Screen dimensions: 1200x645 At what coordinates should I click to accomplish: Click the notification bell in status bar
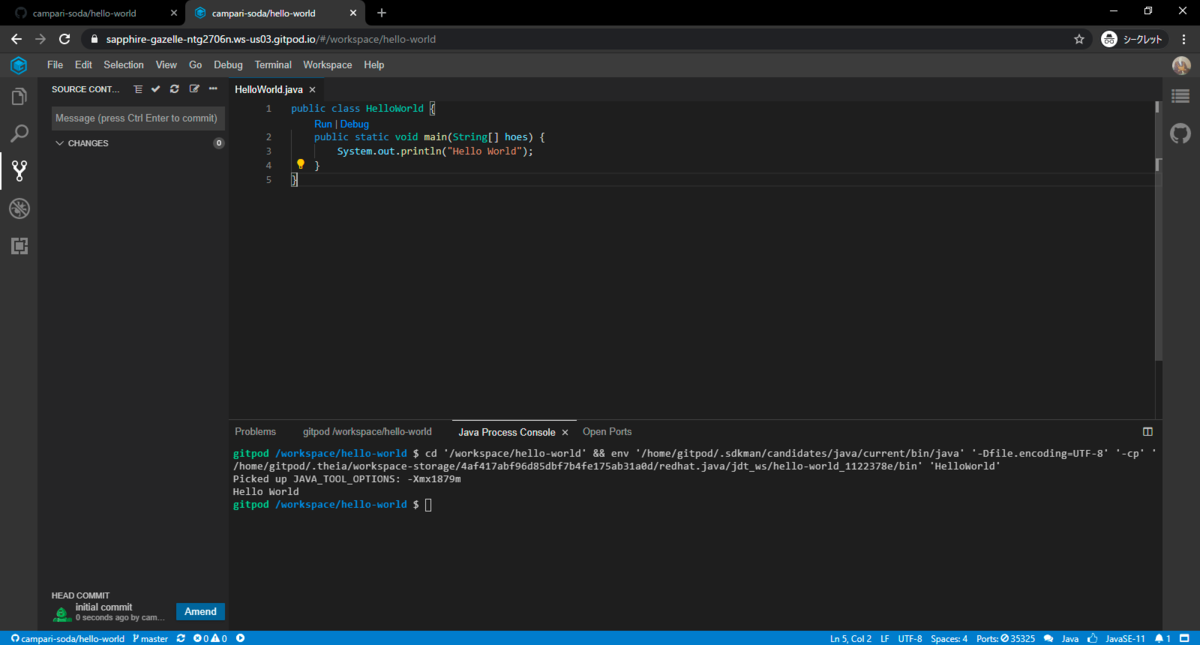click(1160, 638)
